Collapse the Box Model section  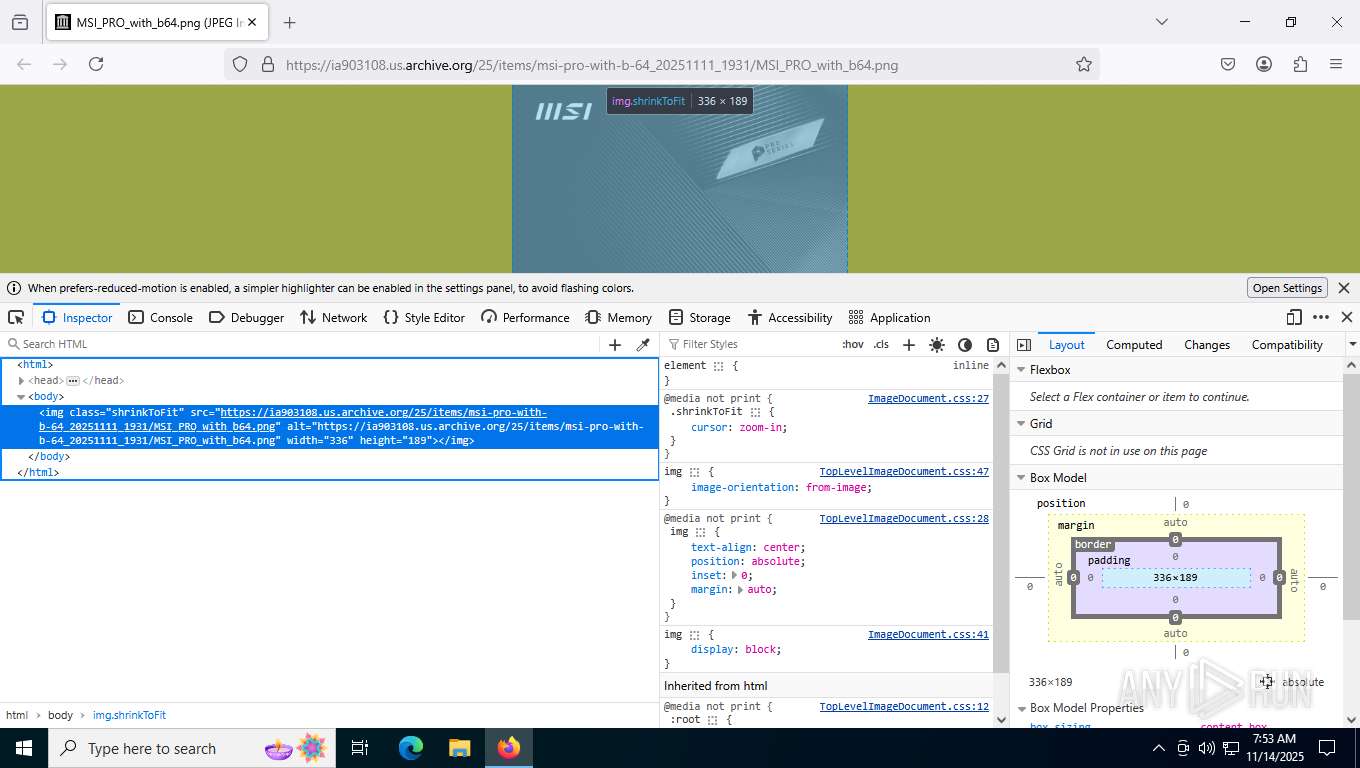click(1022, 478)
